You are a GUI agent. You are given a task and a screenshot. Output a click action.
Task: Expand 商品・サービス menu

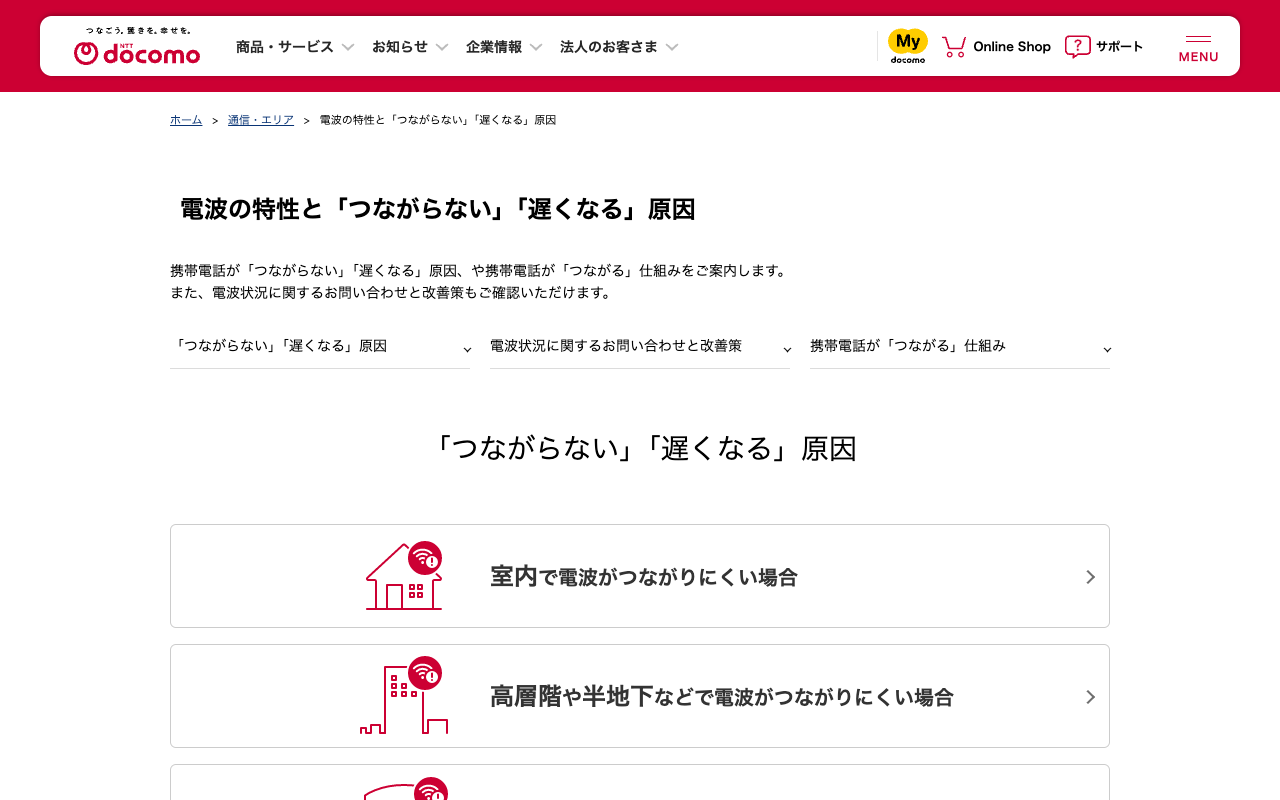[295, 47]
